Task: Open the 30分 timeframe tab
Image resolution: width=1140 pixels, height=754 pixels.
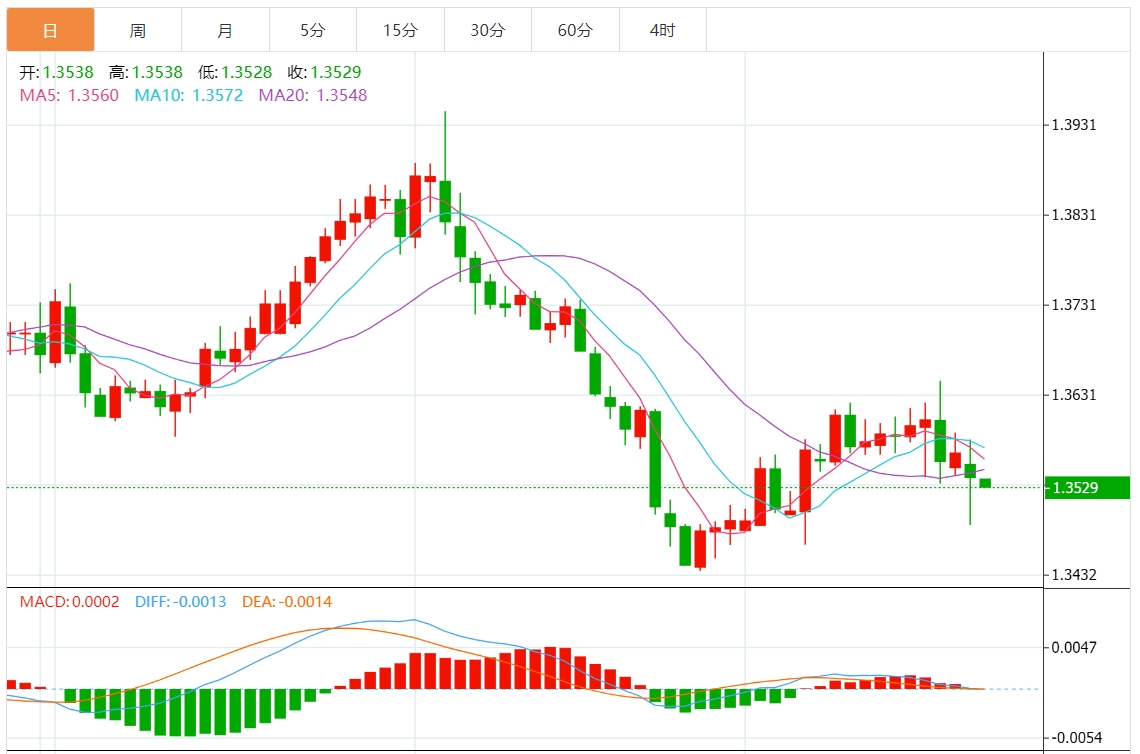Action: point(488,30)
